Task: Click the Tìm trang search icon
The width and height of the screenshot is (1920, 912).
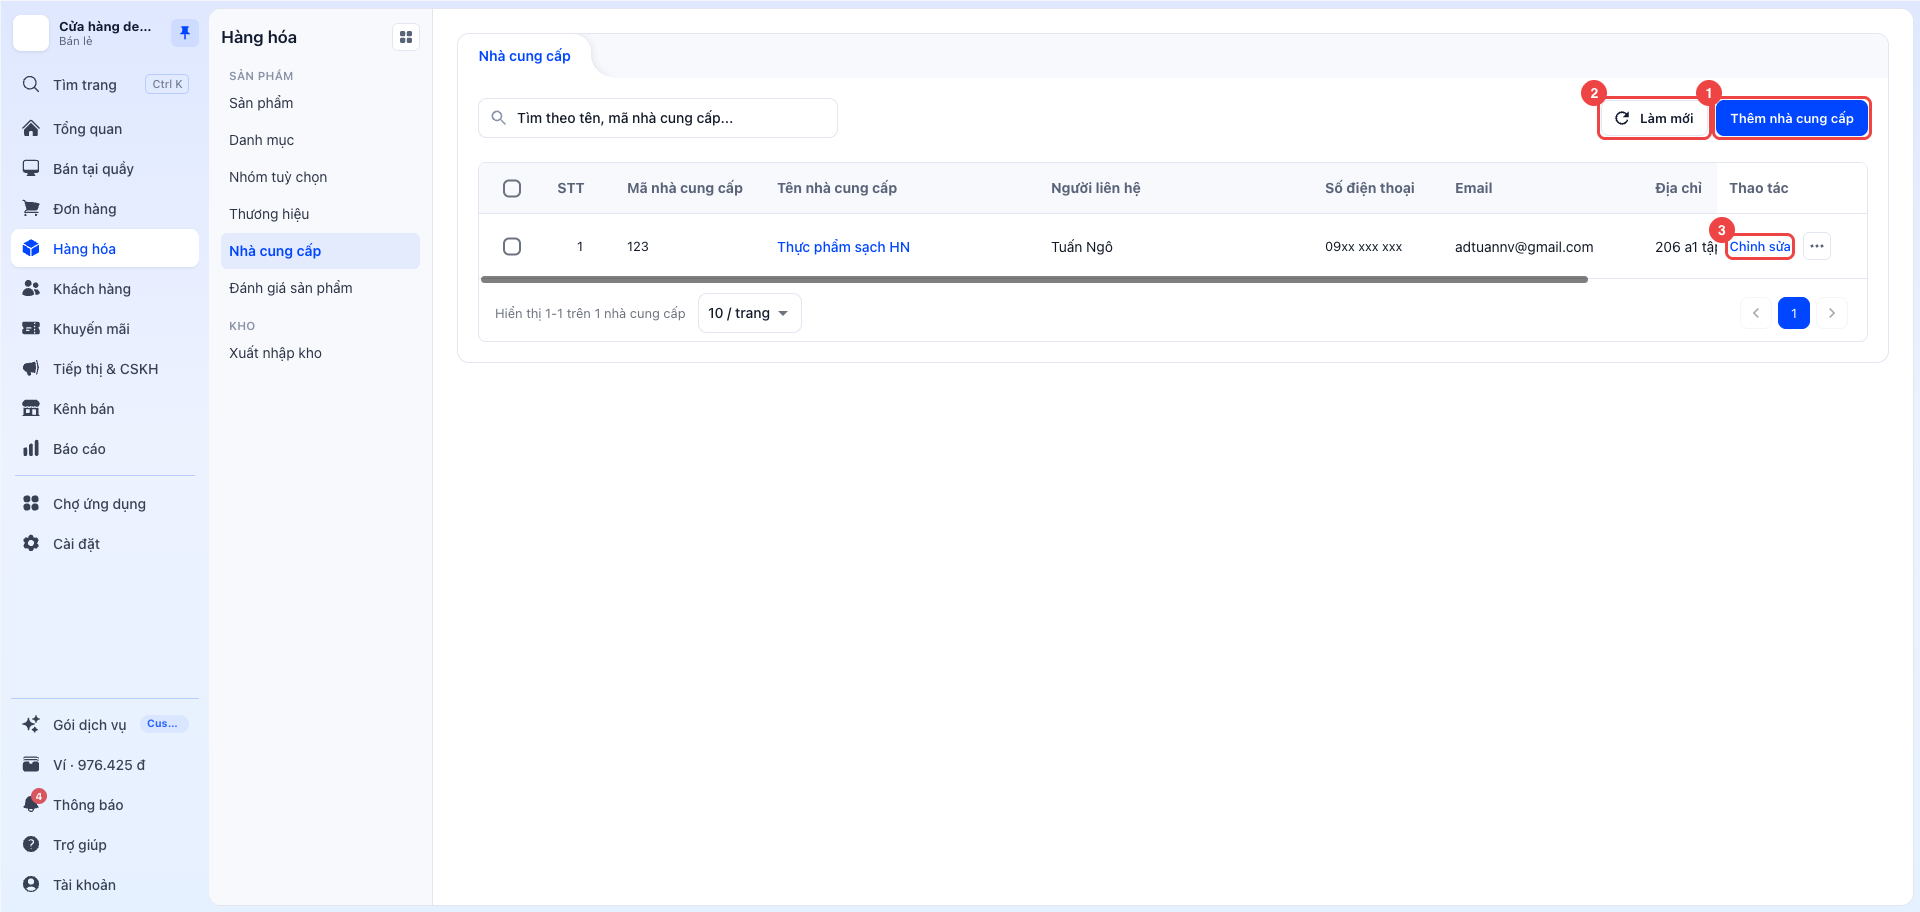Action: coord(31,84)
